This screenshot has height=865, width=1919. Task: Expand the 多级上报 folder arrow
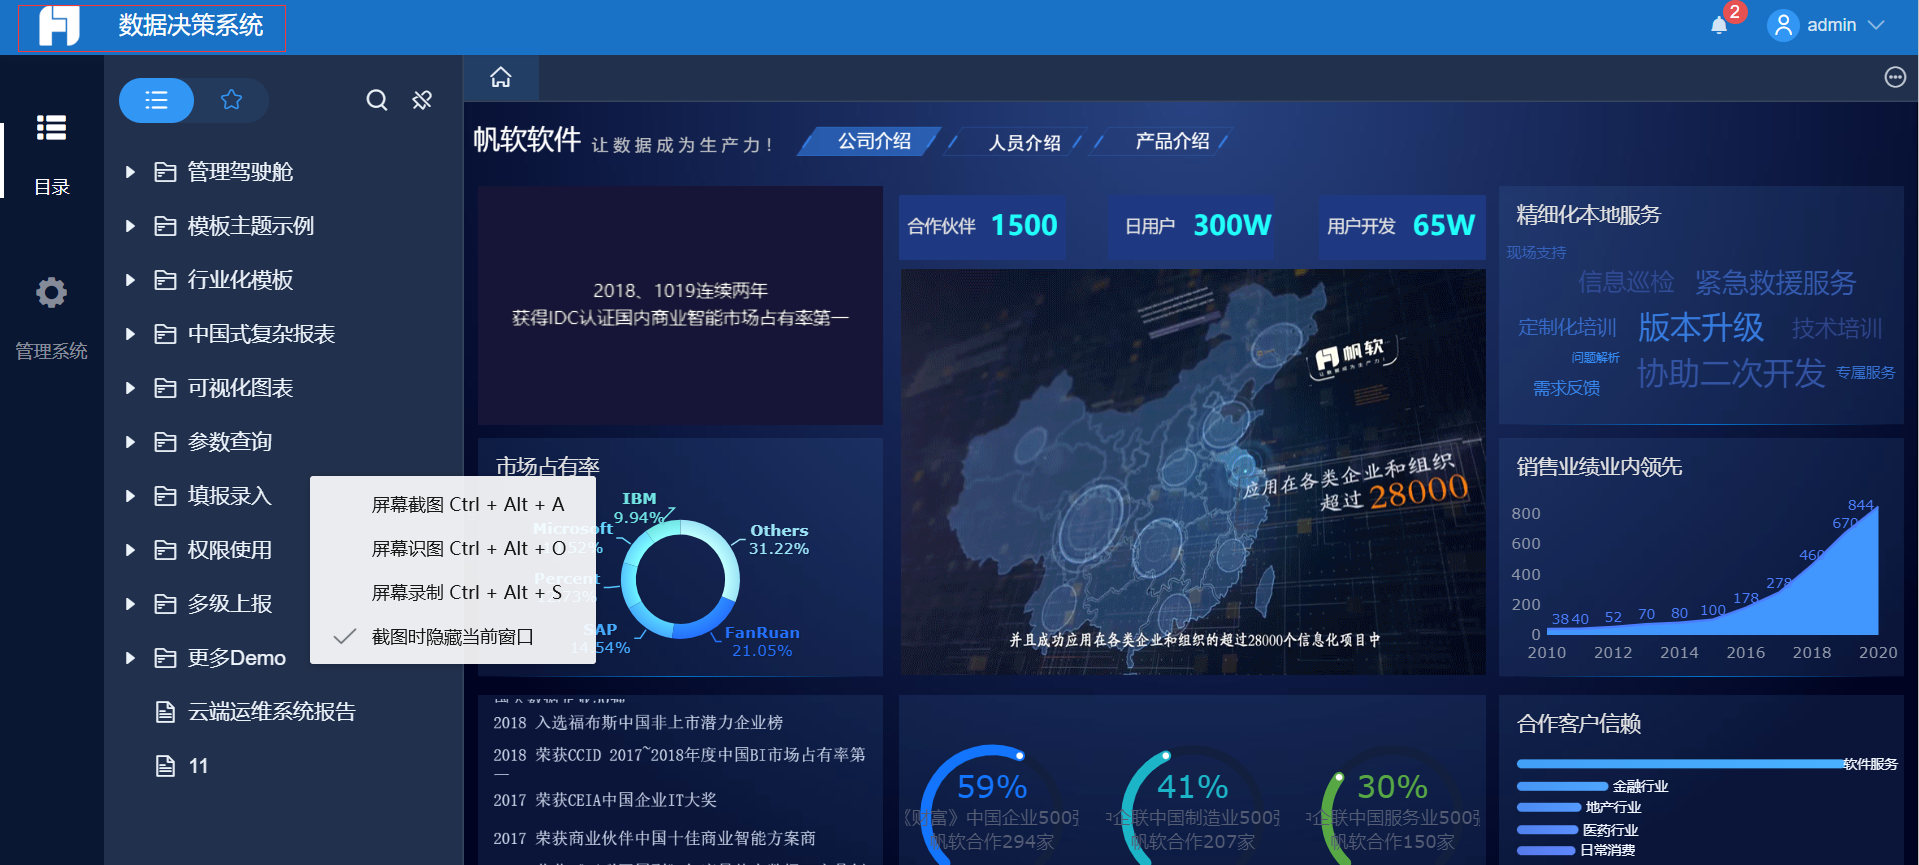click(x=130, y=604)
